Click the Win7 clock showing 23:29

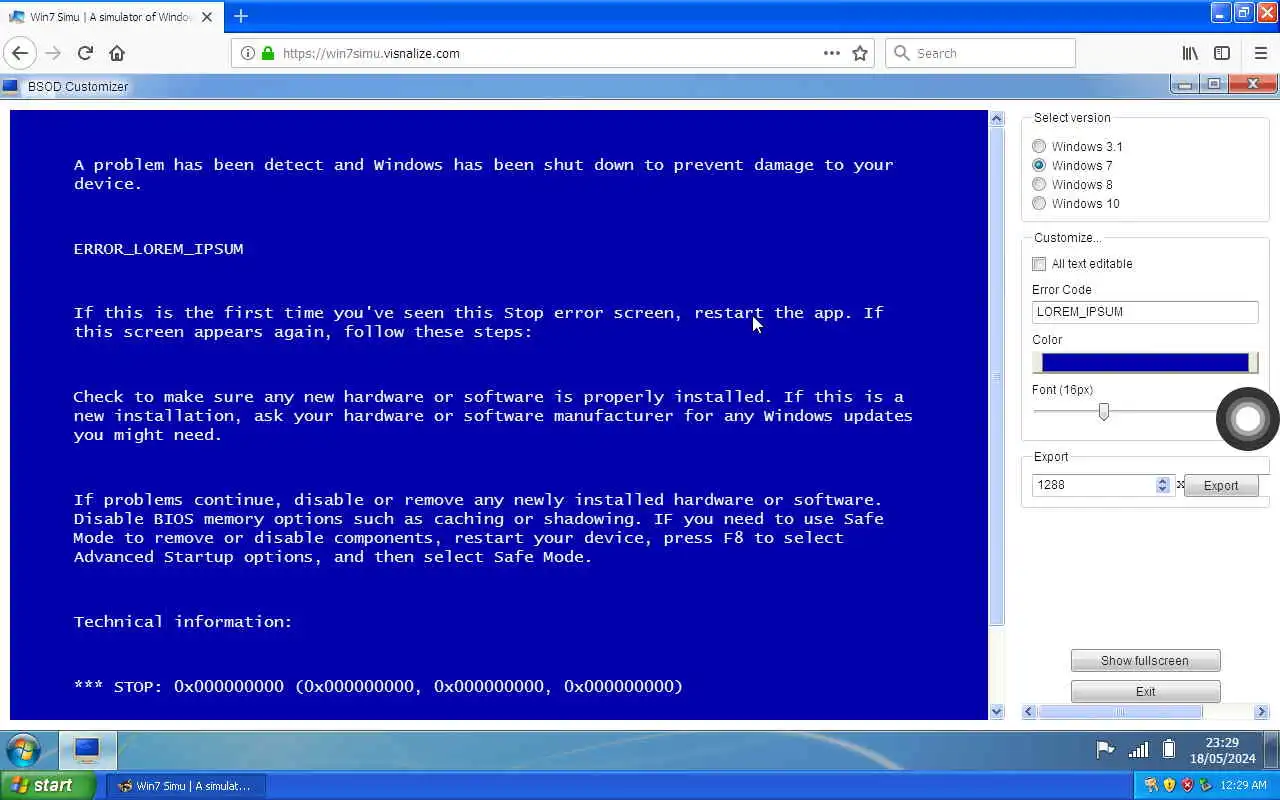(x=1222, y=750)
